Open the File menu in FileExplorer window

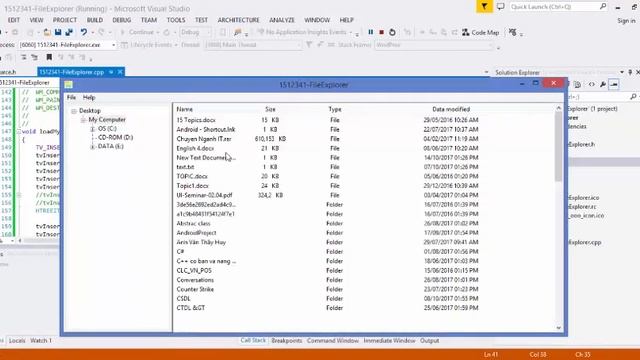point(71,98)
